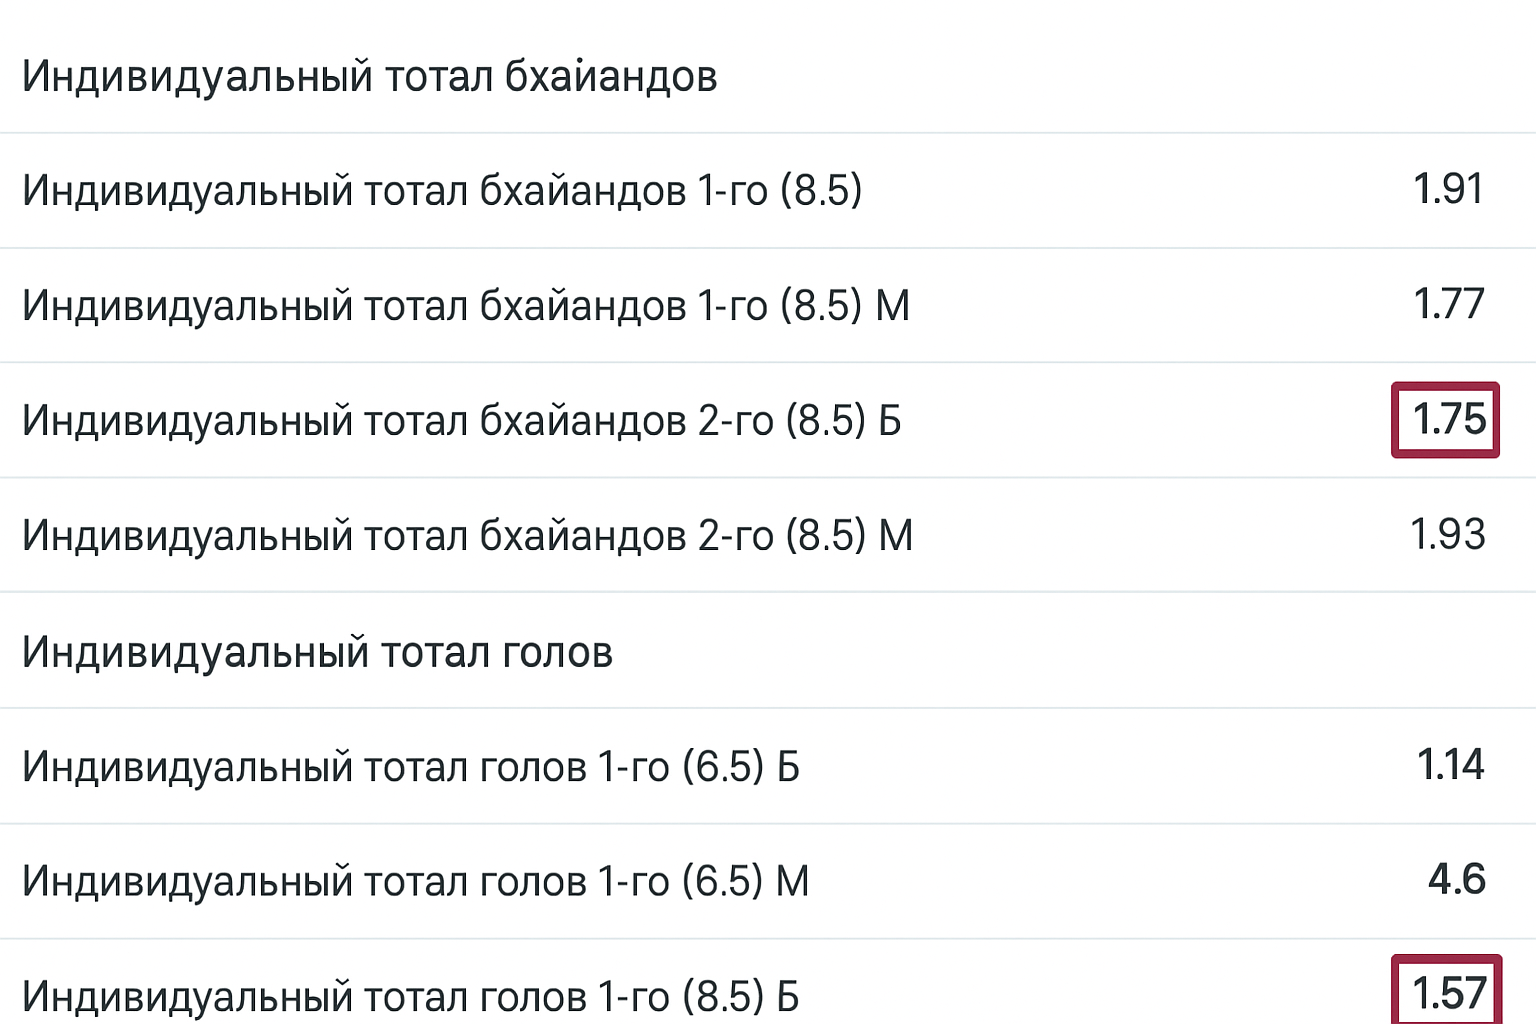Viewport: 1536px width, 1024px height.
Task: Click the label Индивидуальный тотал бхайандов 2-го (8.5) М
Action: pyautogui.click(x=467, y=535)
